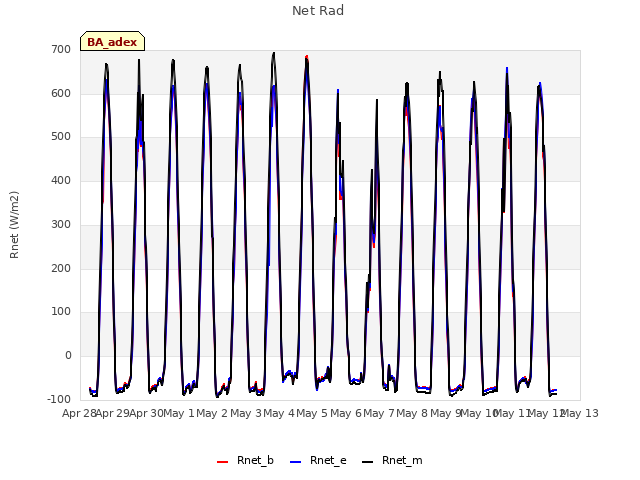Click the 200 y-axis tick label
The width and height of the screenshot is (640, 480).
pos(61,269)
